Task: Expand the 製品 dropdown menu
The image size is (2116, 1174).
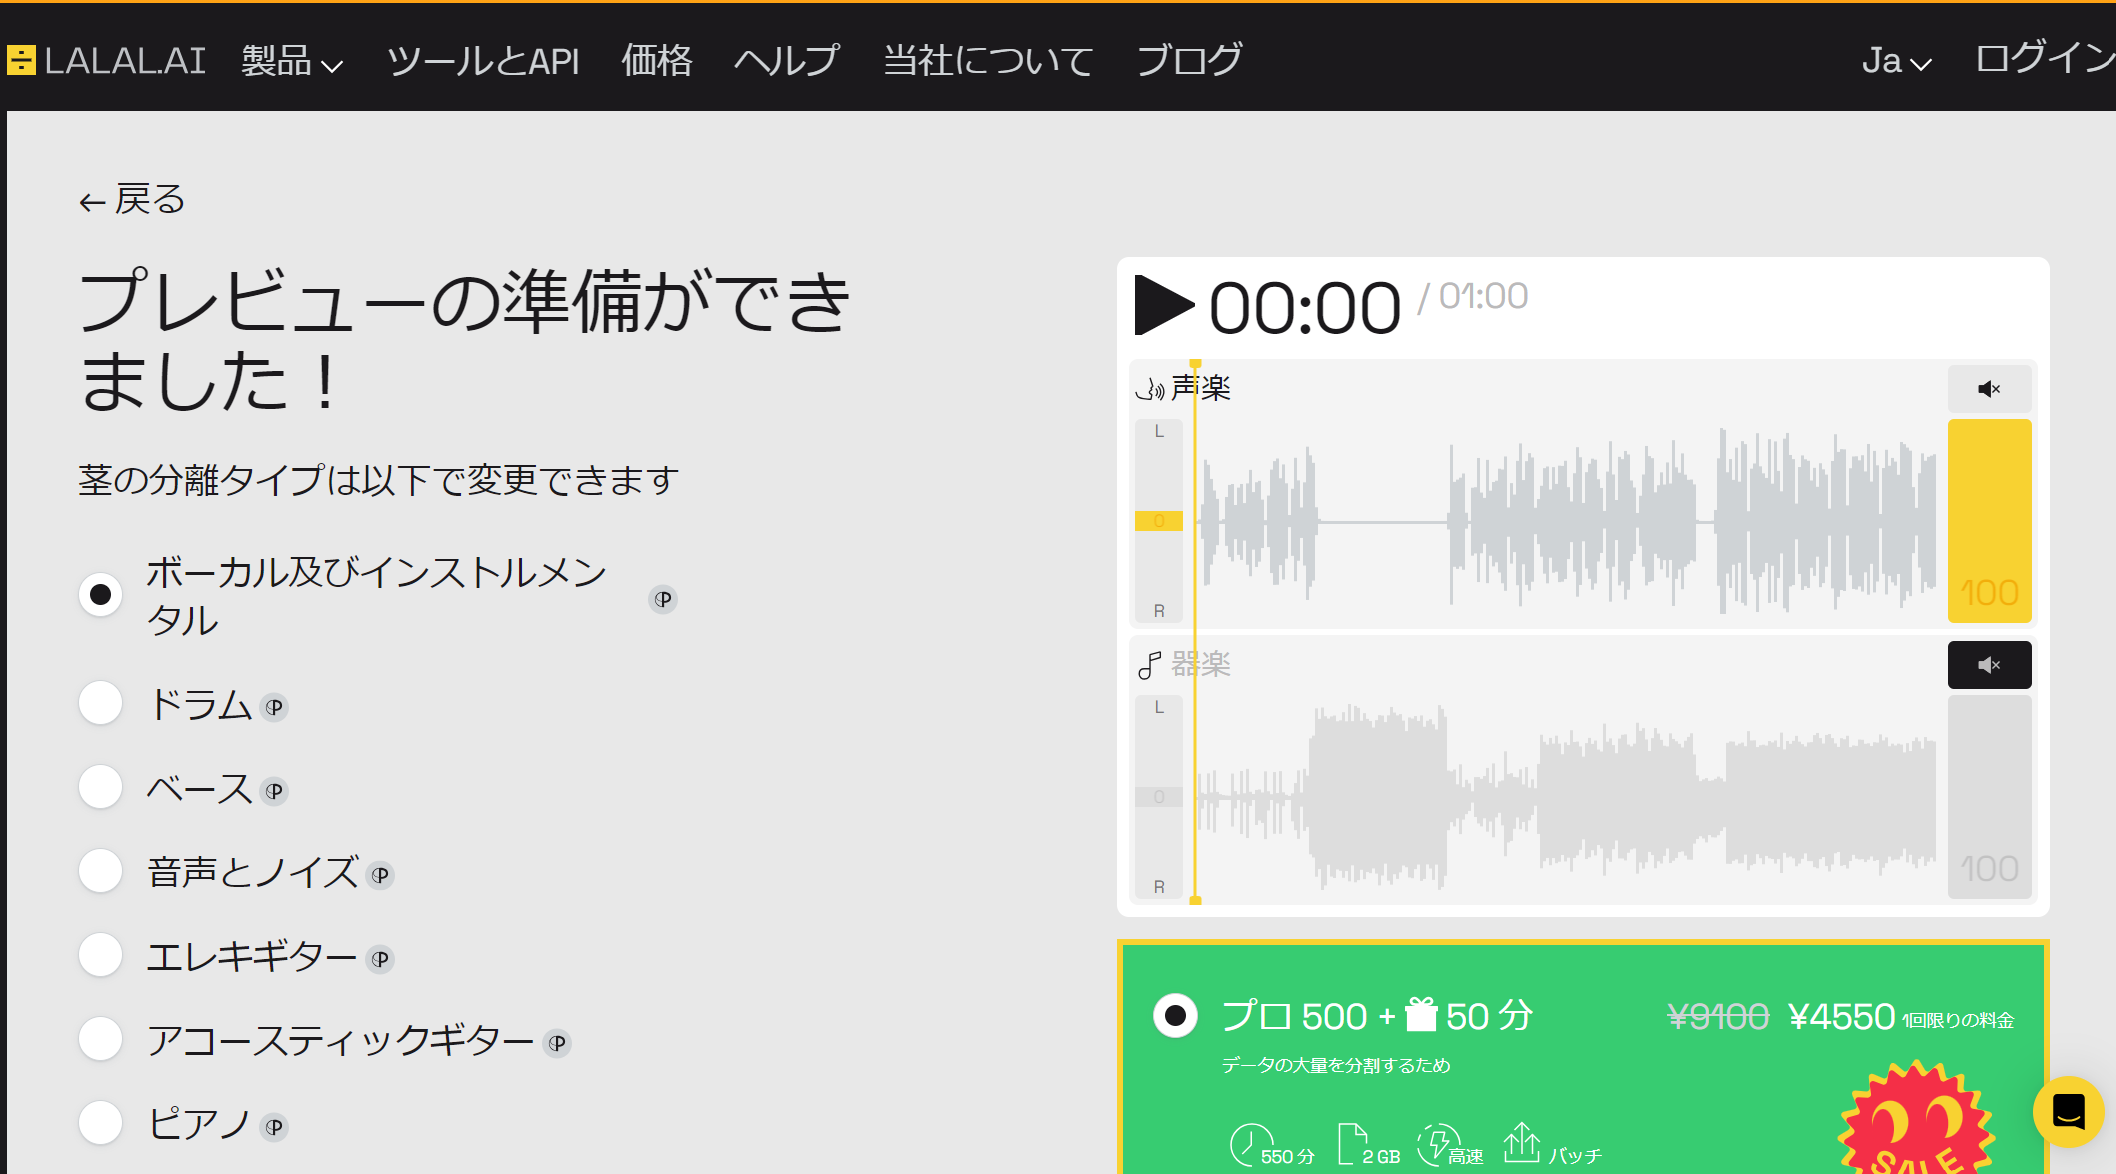Action: (x=291, y=61)
